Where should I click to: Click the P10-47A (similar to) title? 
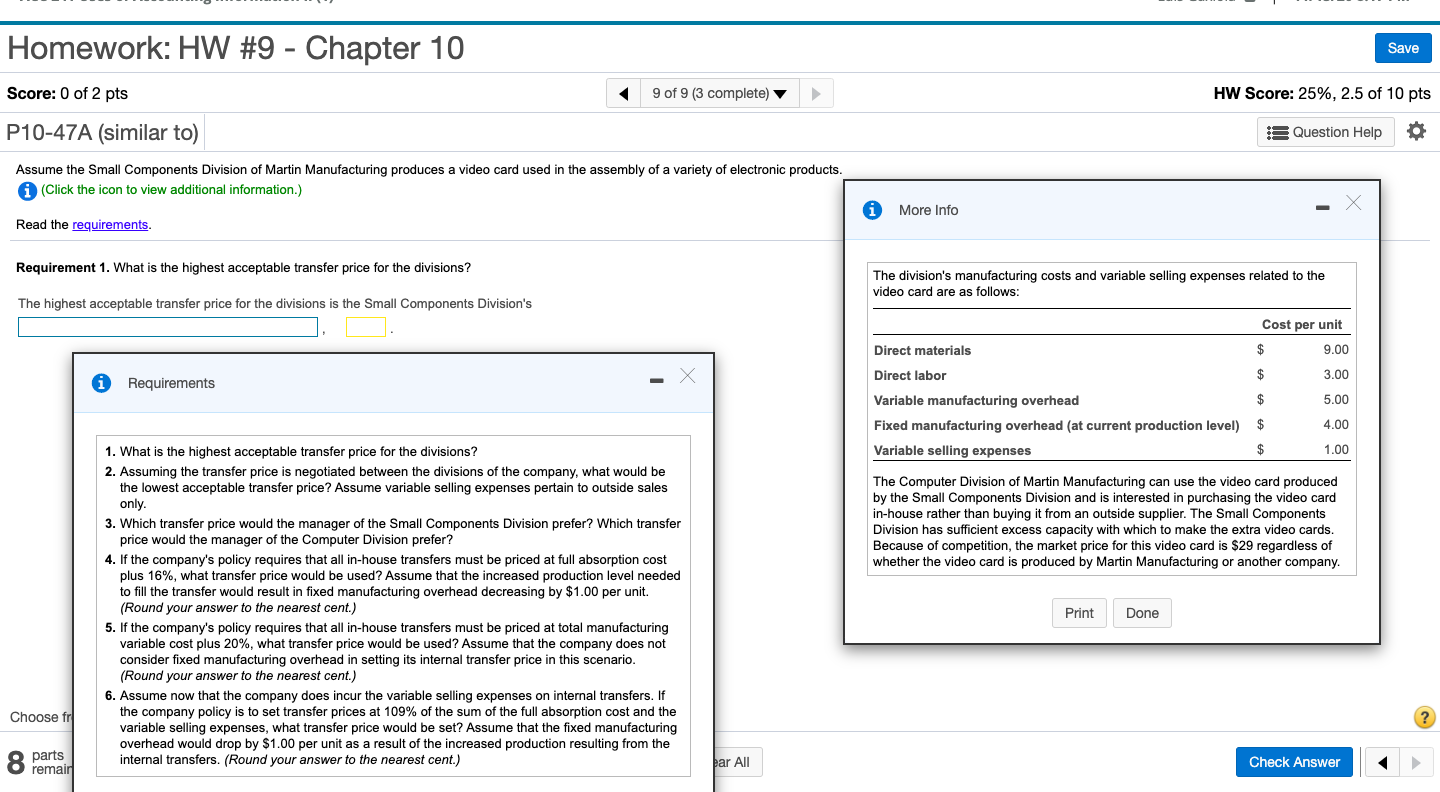103,132
